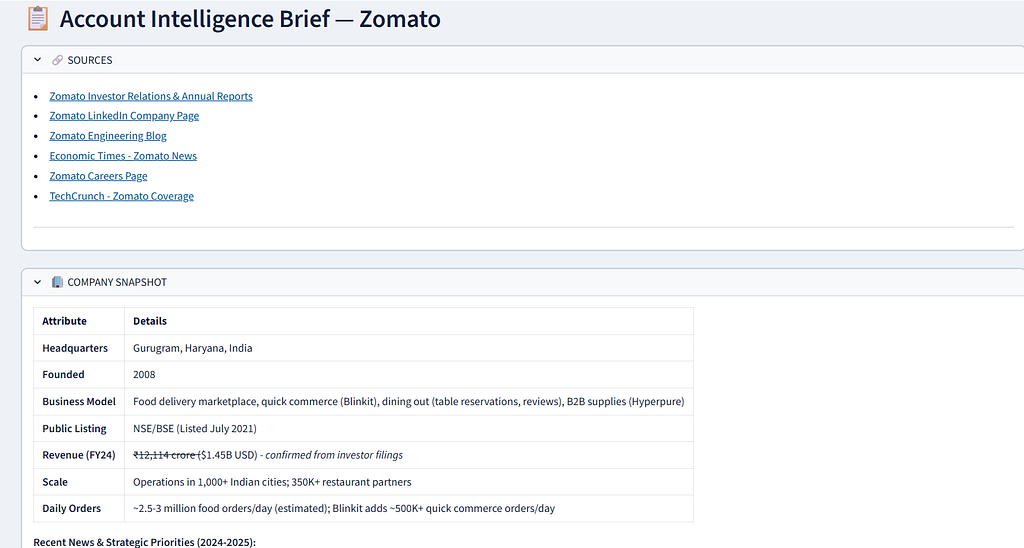This screenshot has width=1024, height=548.
Task: Click the COMPANY SNAPSHOT heading text
Action: (x=117, y=282)
